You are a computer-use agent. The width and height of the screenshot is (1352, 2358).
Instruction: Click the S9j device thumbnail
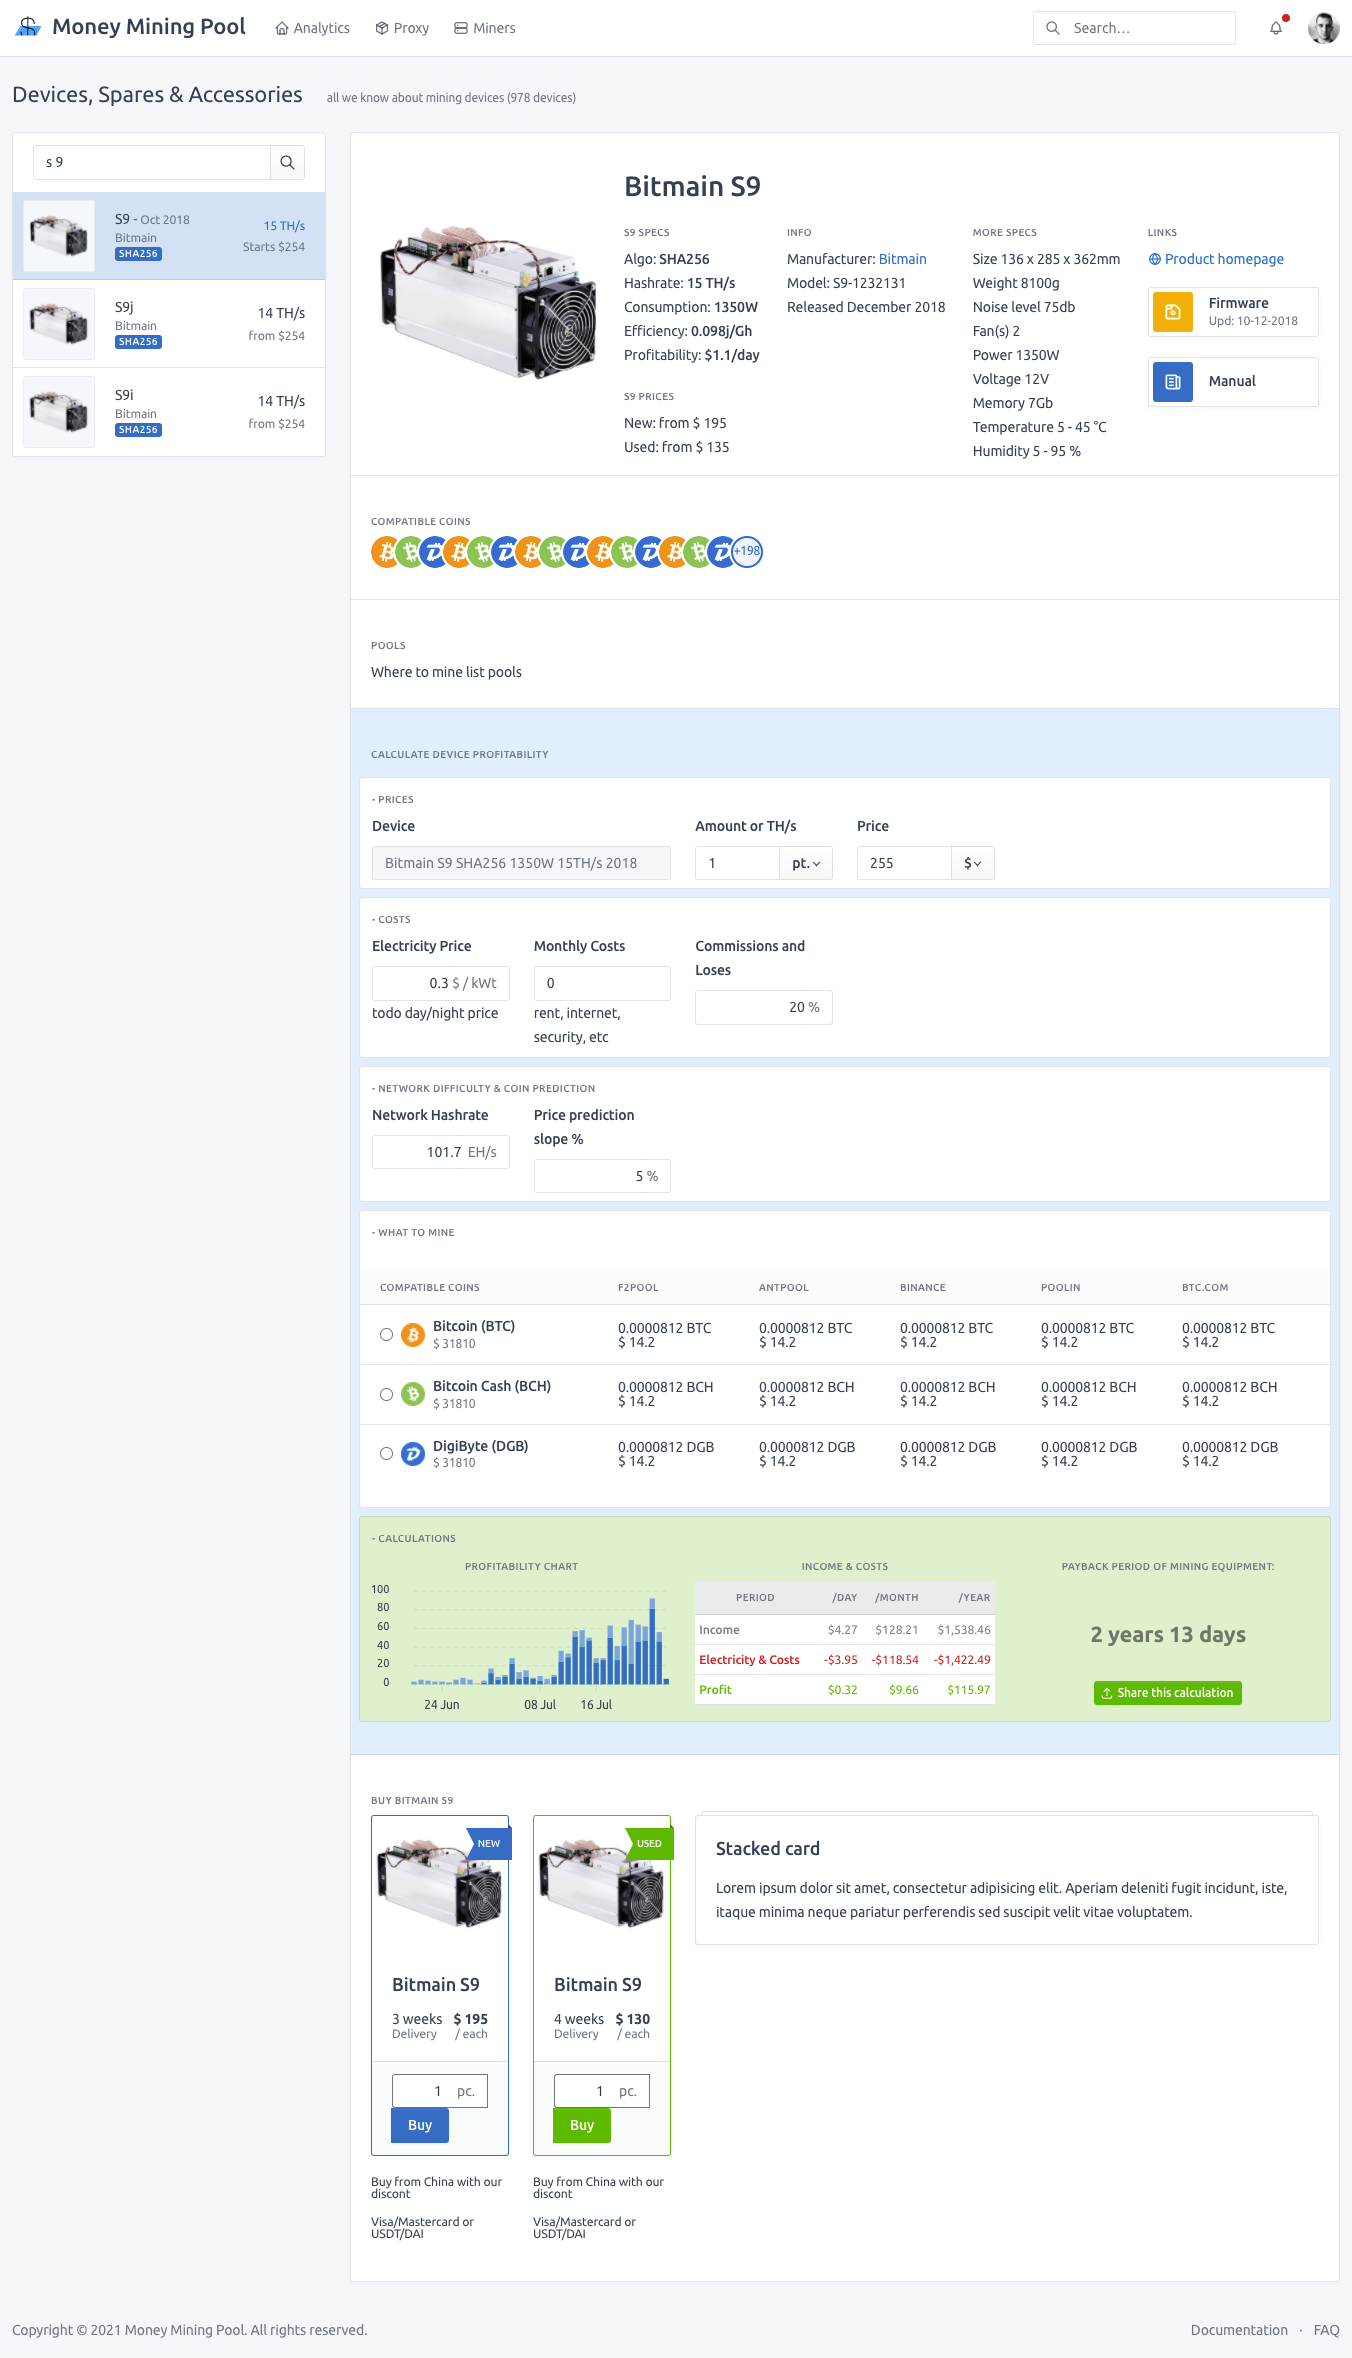pyautogui.click(x=59, y=324)
